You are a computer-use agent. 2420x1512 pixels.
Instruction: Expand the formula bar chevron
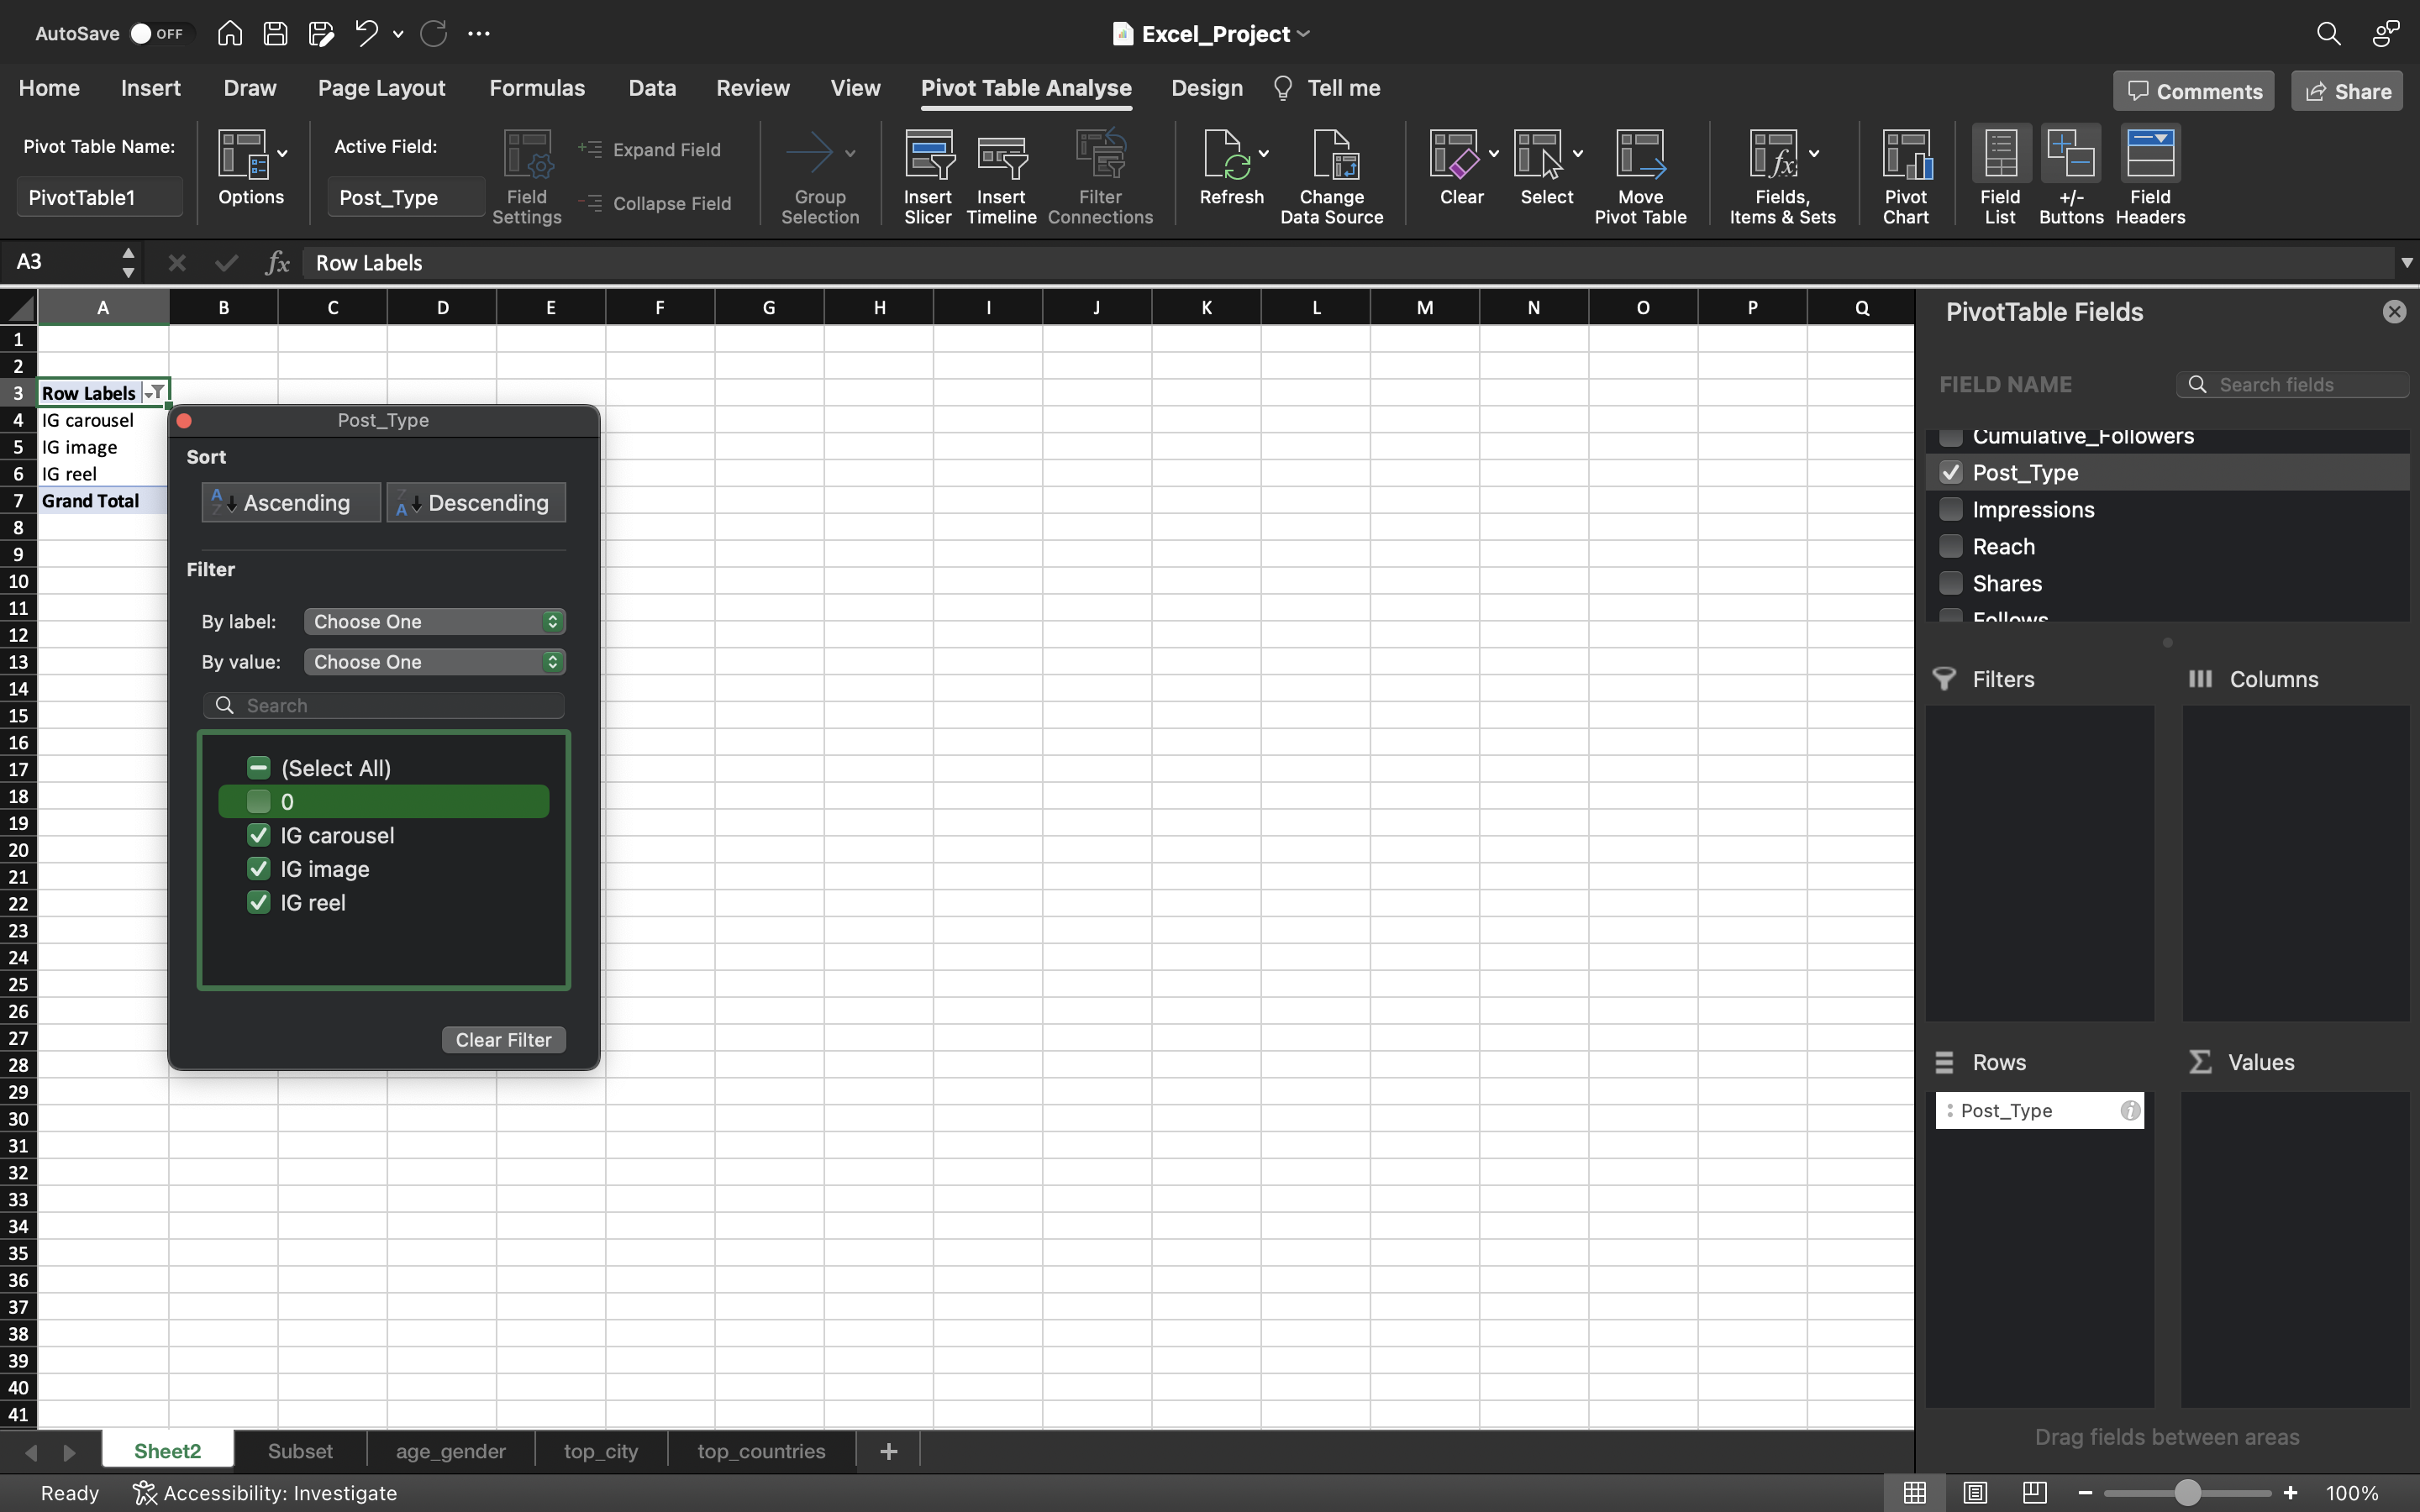coord(2406,263)
